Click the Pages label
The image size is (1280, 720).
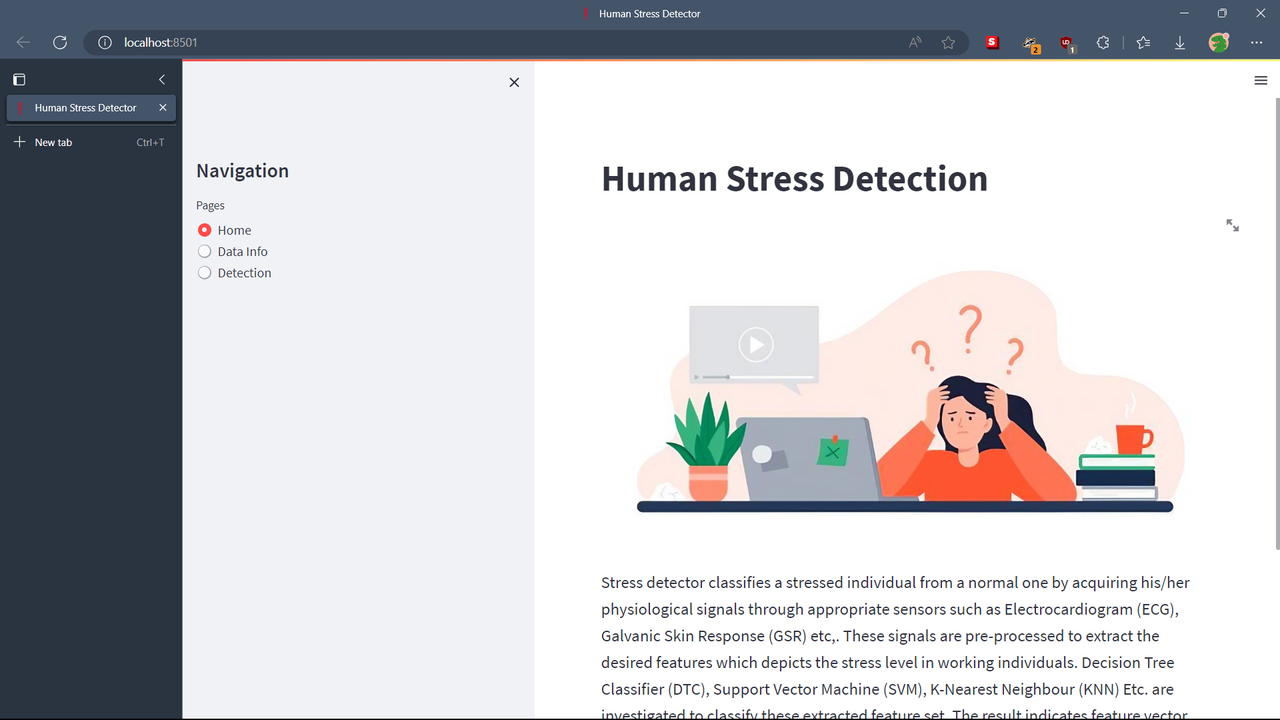(210, 205)
